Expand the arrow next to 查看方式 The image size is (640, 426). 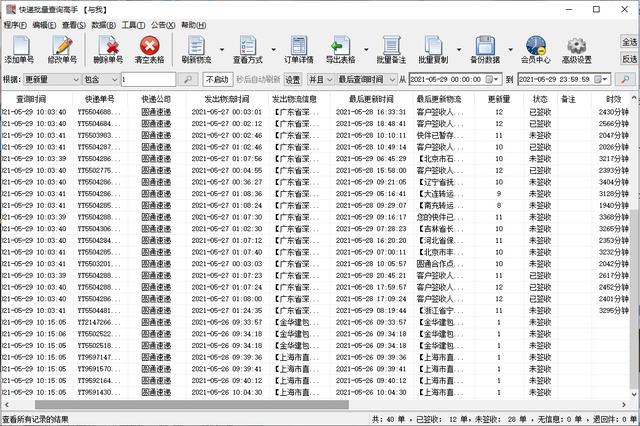pyautogui.click(x=273, y=49)
